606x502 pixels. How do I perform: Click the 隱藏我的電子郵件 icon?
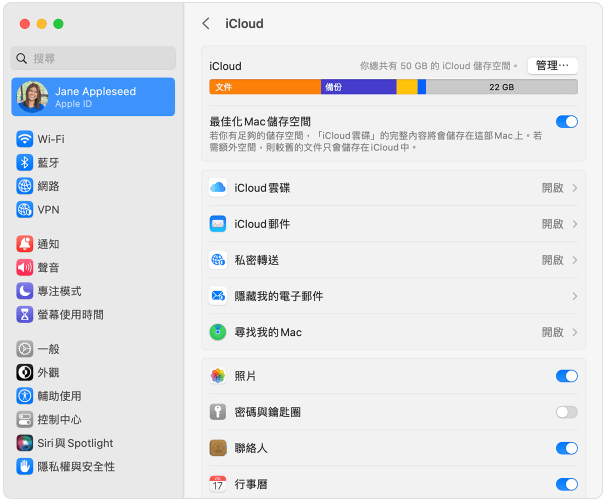tap(217, 296)
